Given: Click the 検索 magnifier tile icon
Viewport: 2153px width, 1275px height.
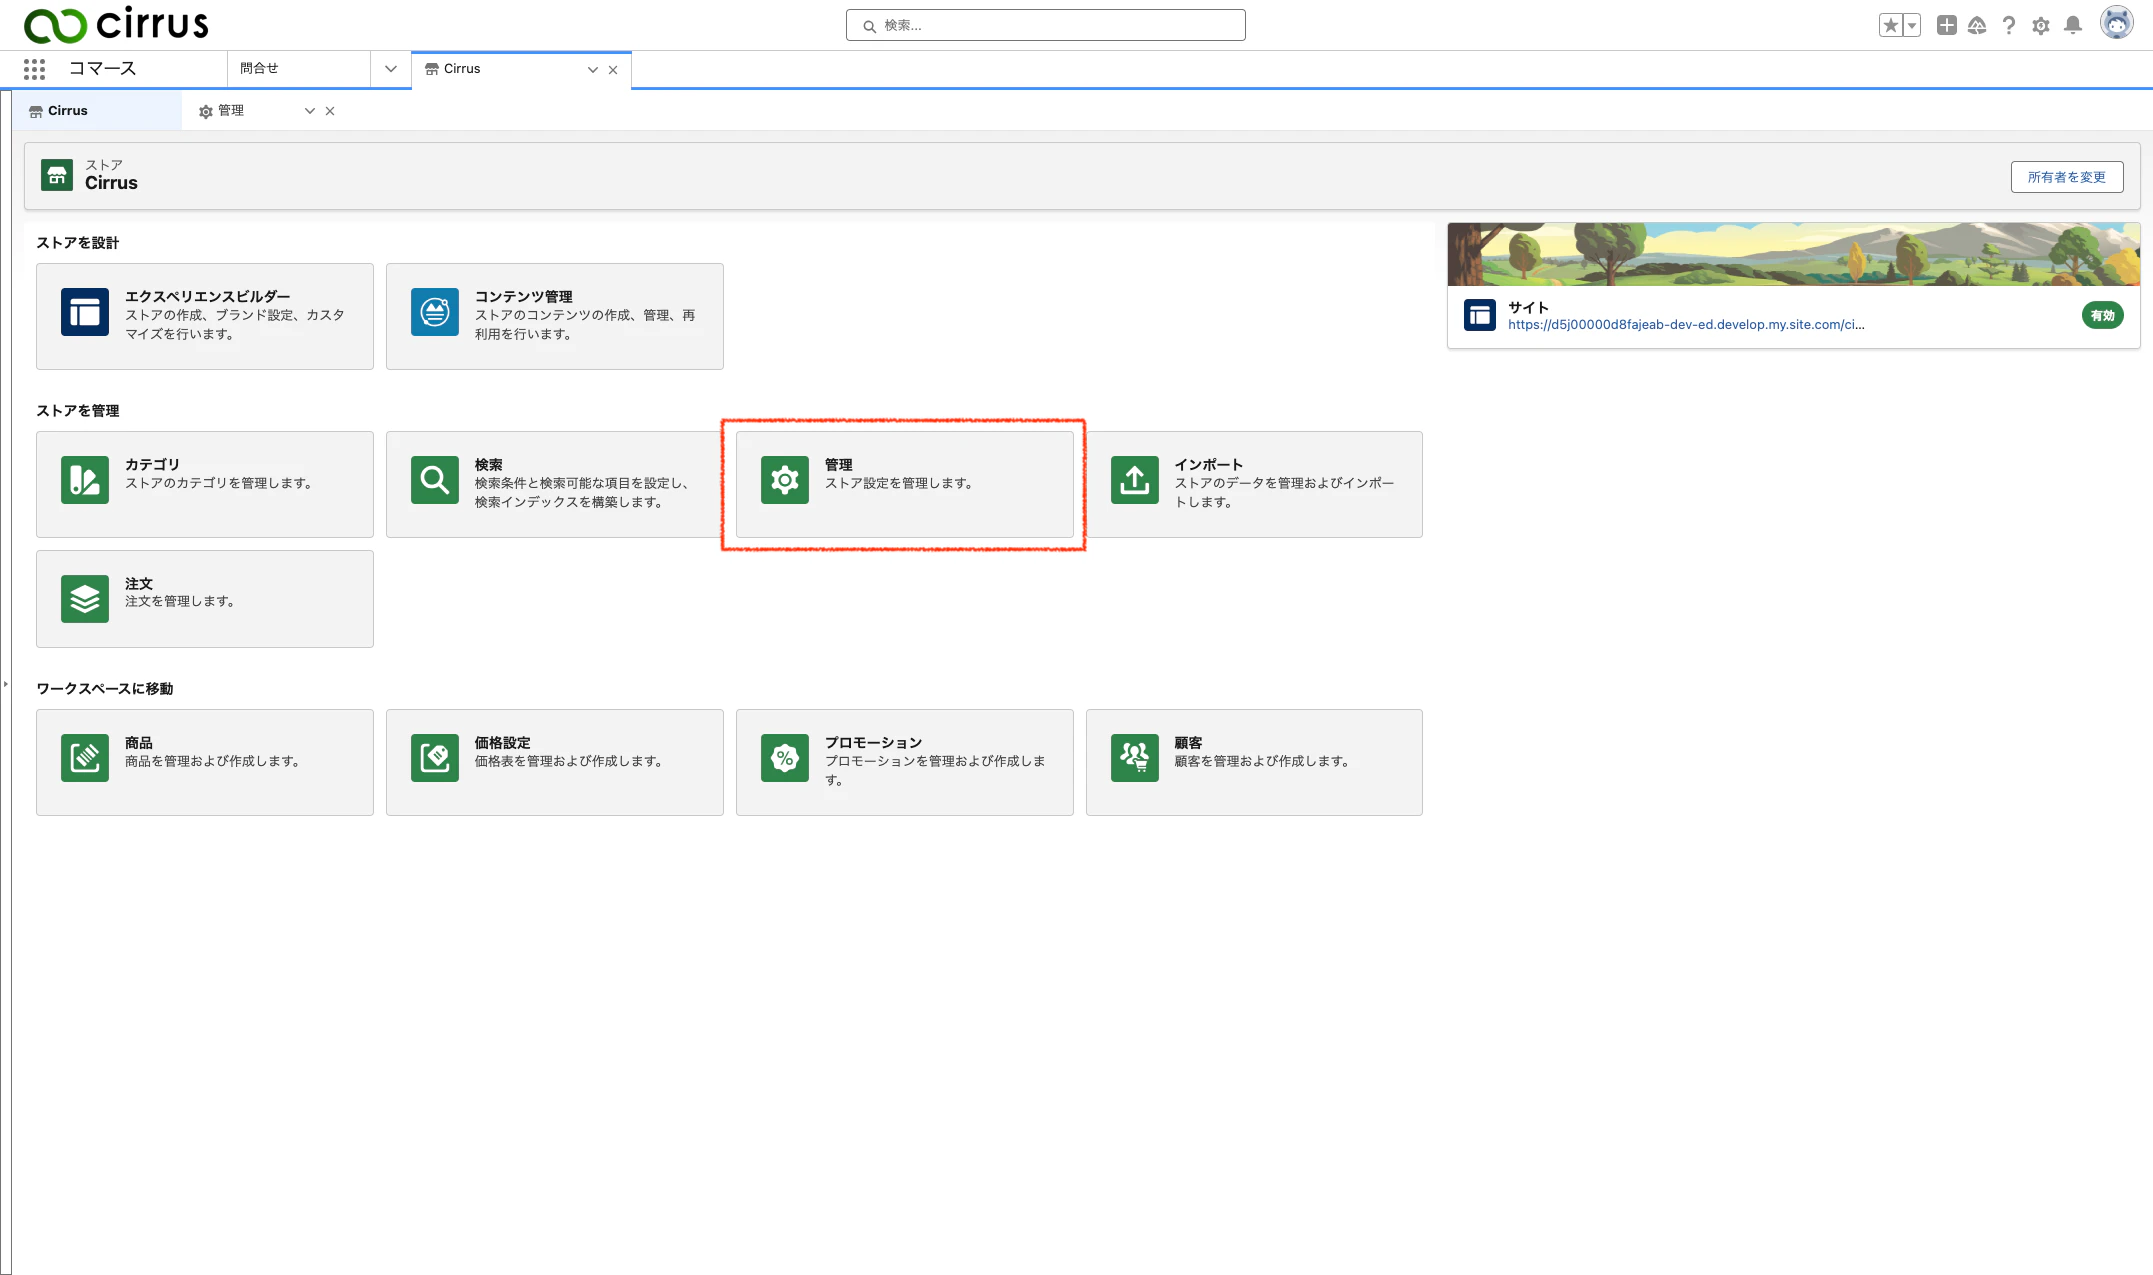Looking at the screenshot, I should coord(435,480).
